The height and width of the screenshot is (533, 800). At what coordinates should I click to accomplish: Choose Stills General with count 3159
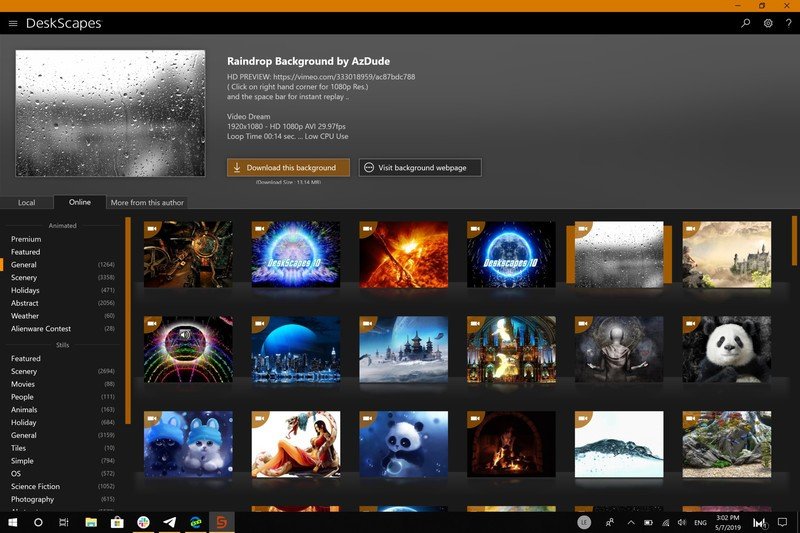(62, 435)
